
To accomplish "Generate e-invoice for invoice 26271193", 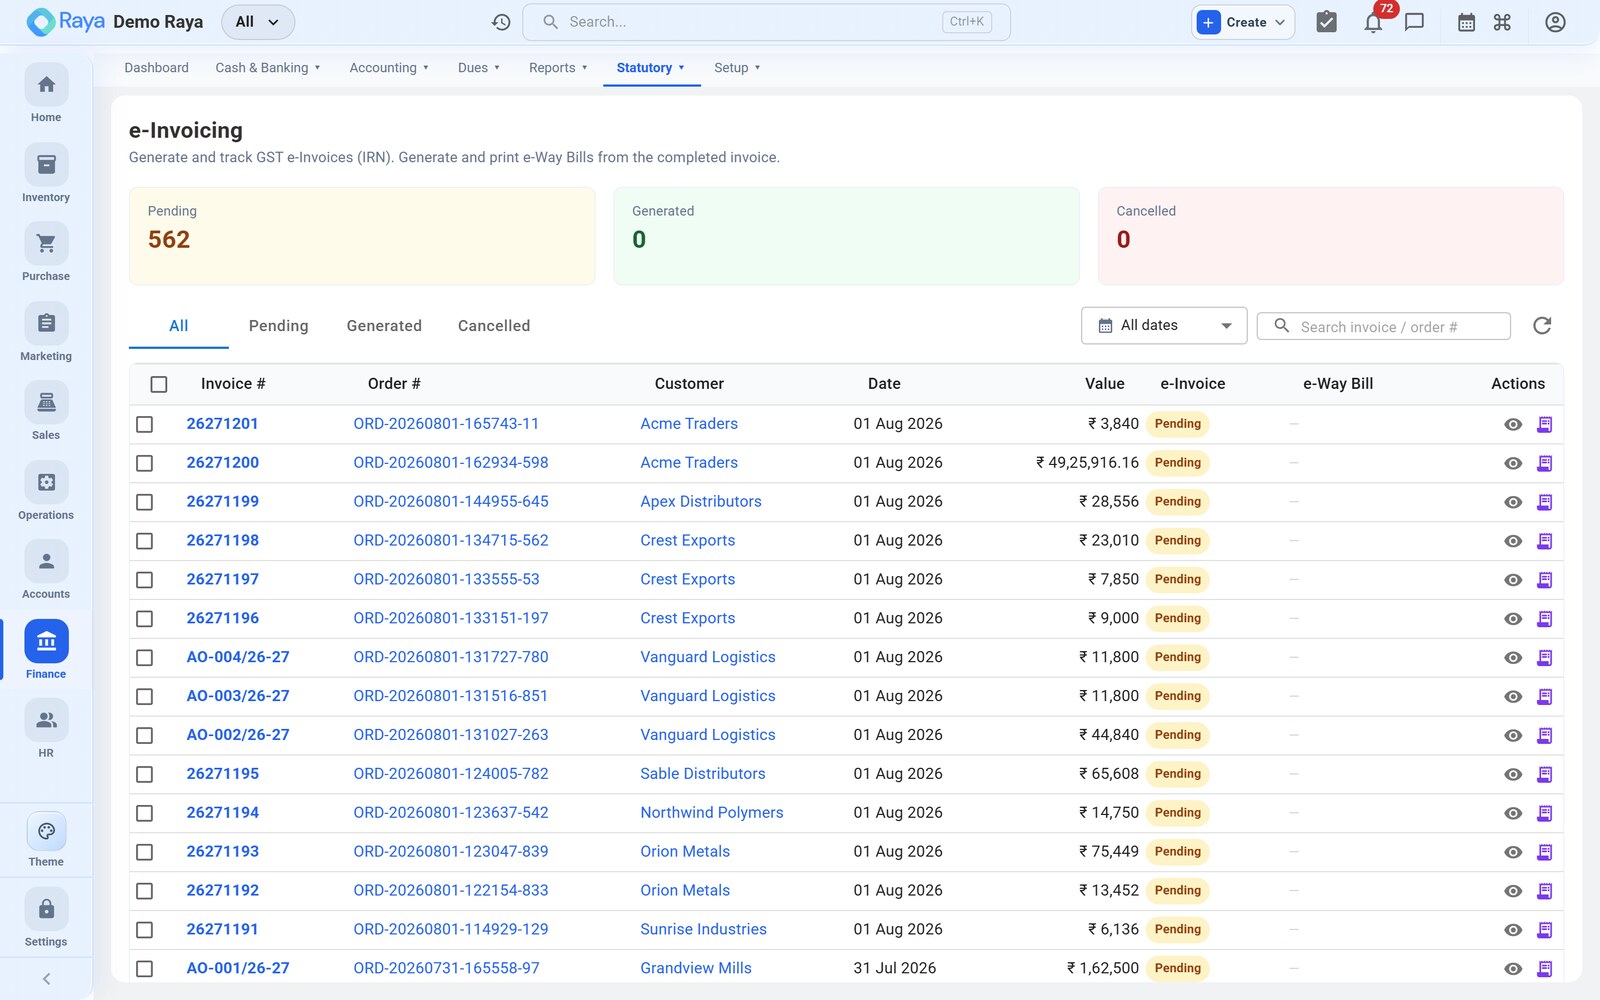I will (1544, 852).
